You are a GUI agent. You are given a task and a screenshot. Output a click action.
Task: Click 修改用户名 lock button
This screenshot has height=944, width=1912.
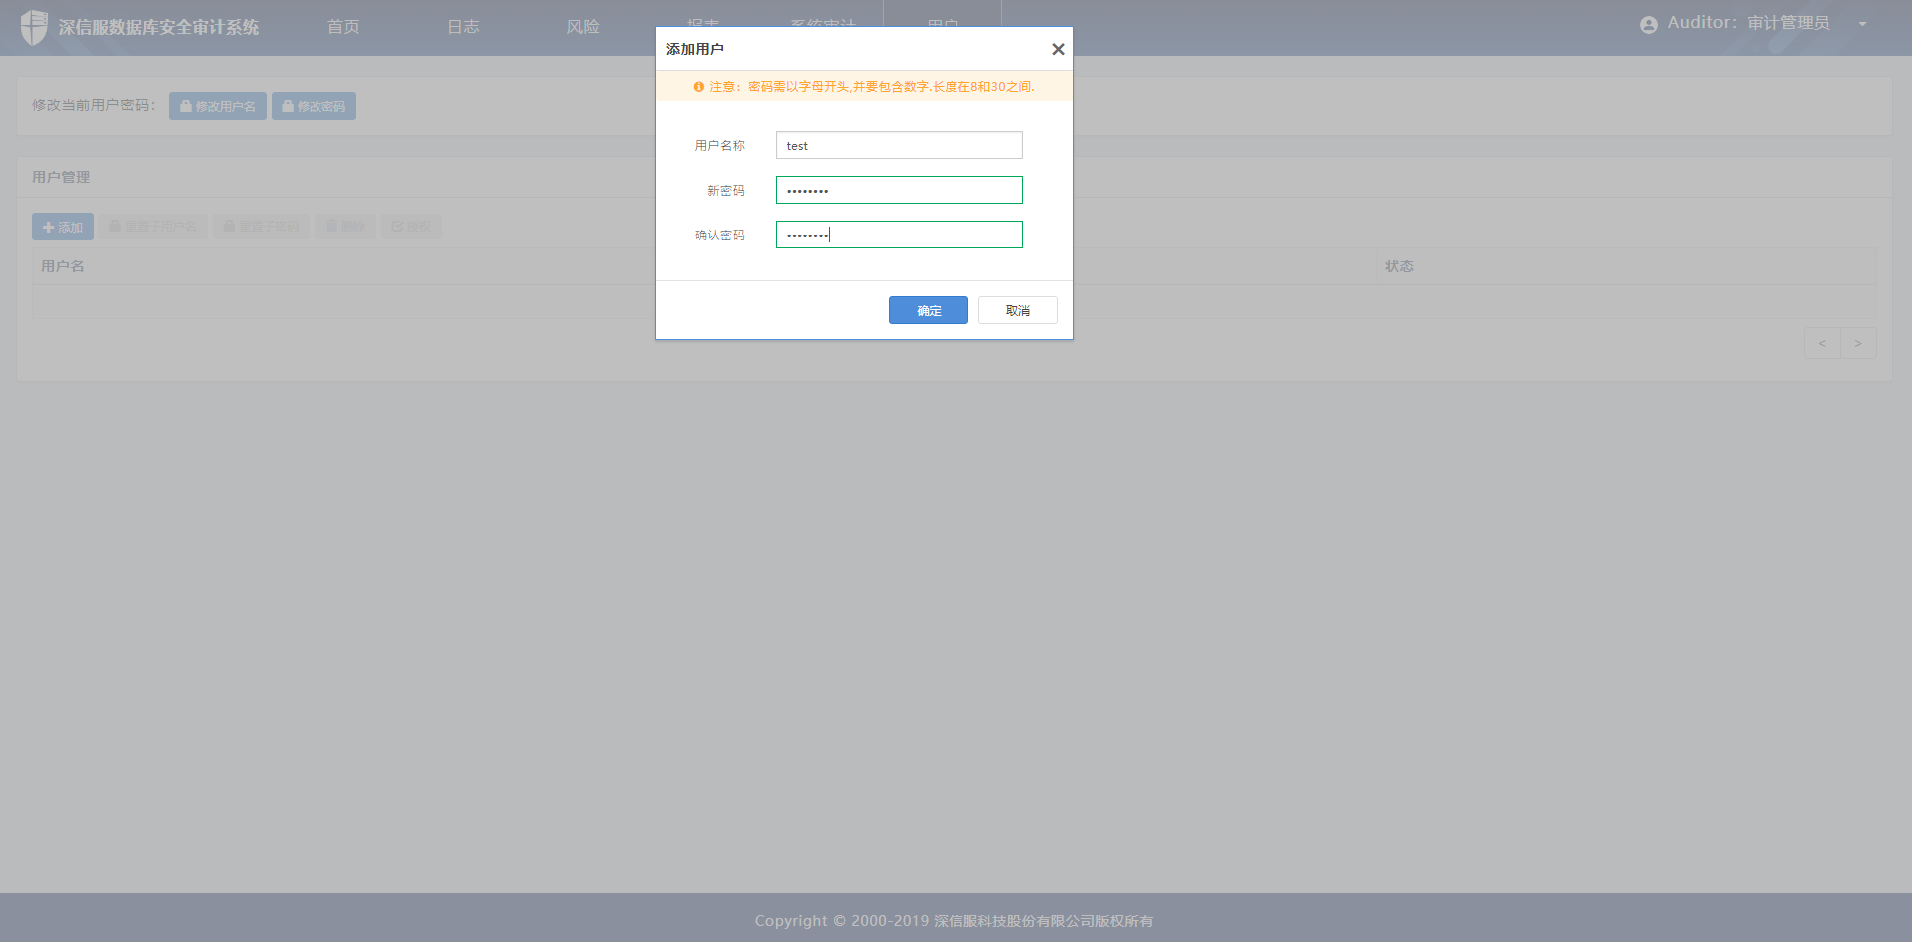click(217, 106)
